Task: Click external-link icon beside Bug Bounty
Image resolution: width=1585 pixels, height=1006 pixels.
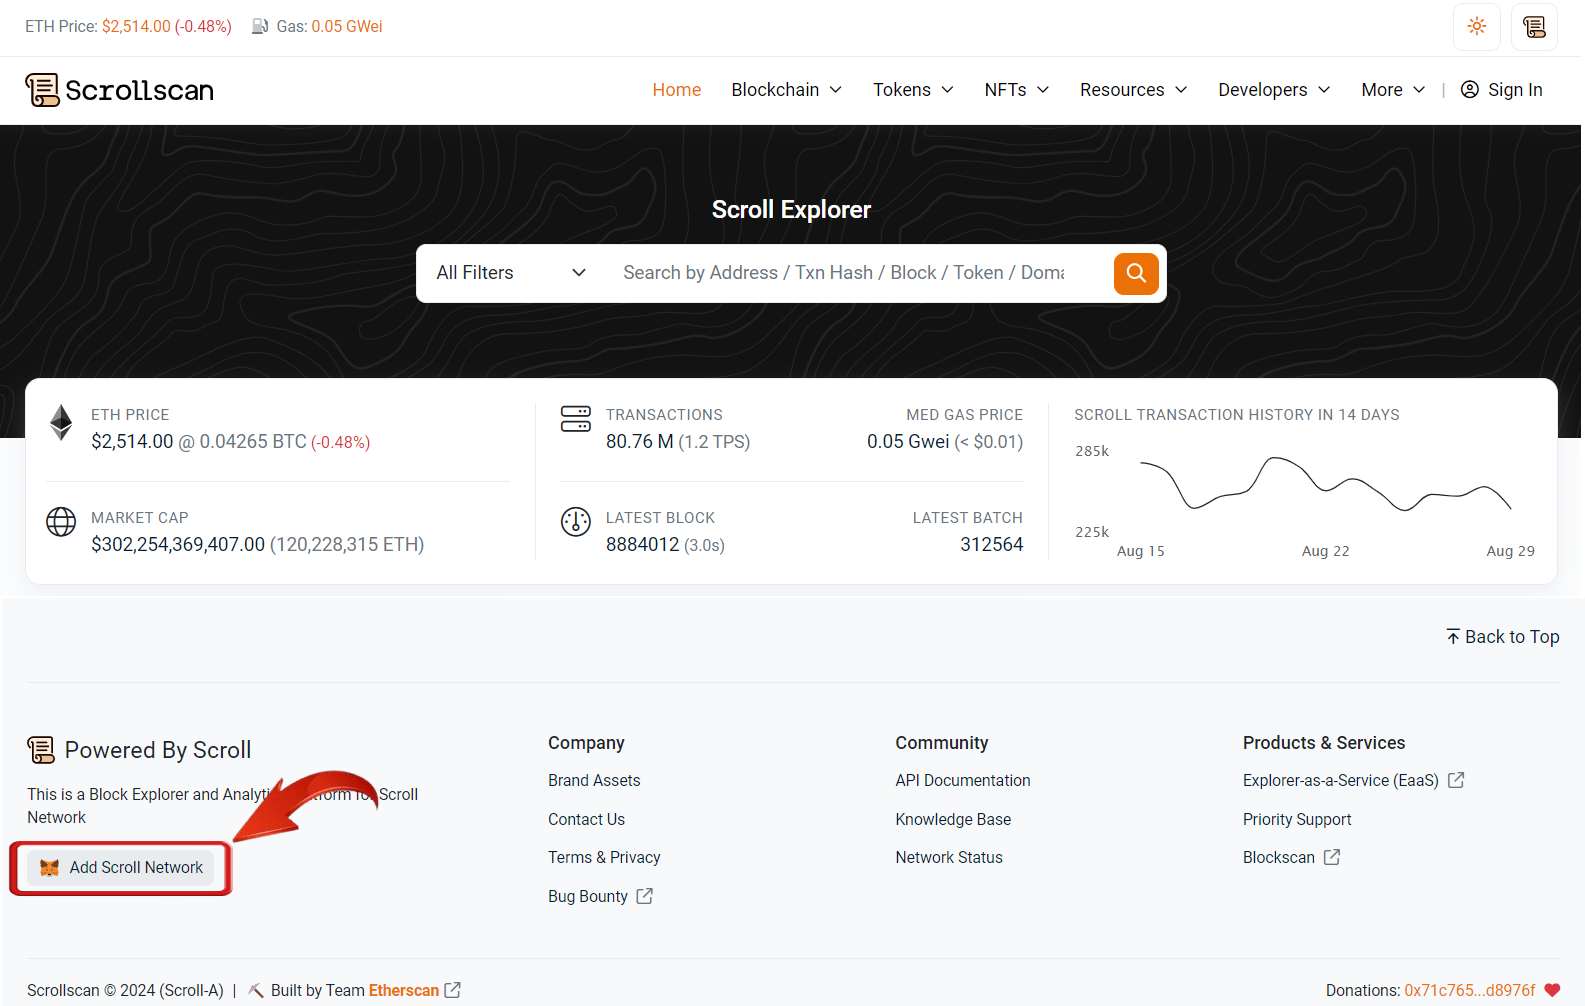Action: 644,897
